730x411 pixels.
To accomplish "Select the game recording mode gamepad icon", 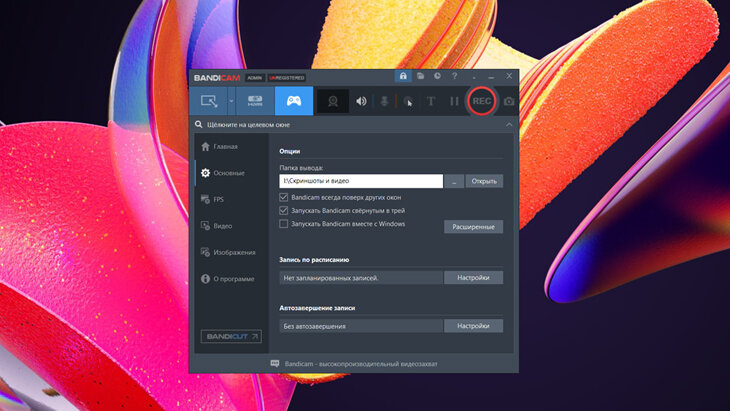I will click(x=294, y=101).
